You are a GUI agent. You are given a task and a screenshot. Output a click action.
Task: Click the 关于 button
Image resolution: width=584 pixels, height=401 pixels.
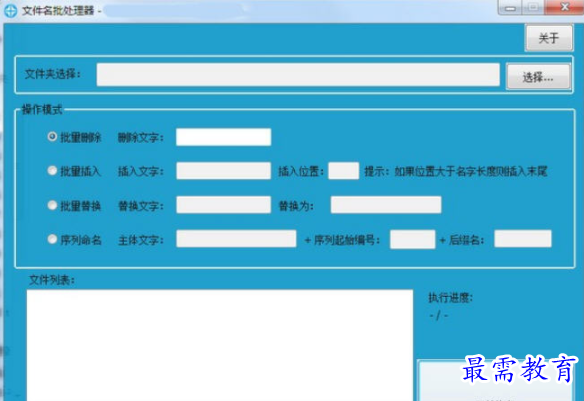click(x=549, y=38)
